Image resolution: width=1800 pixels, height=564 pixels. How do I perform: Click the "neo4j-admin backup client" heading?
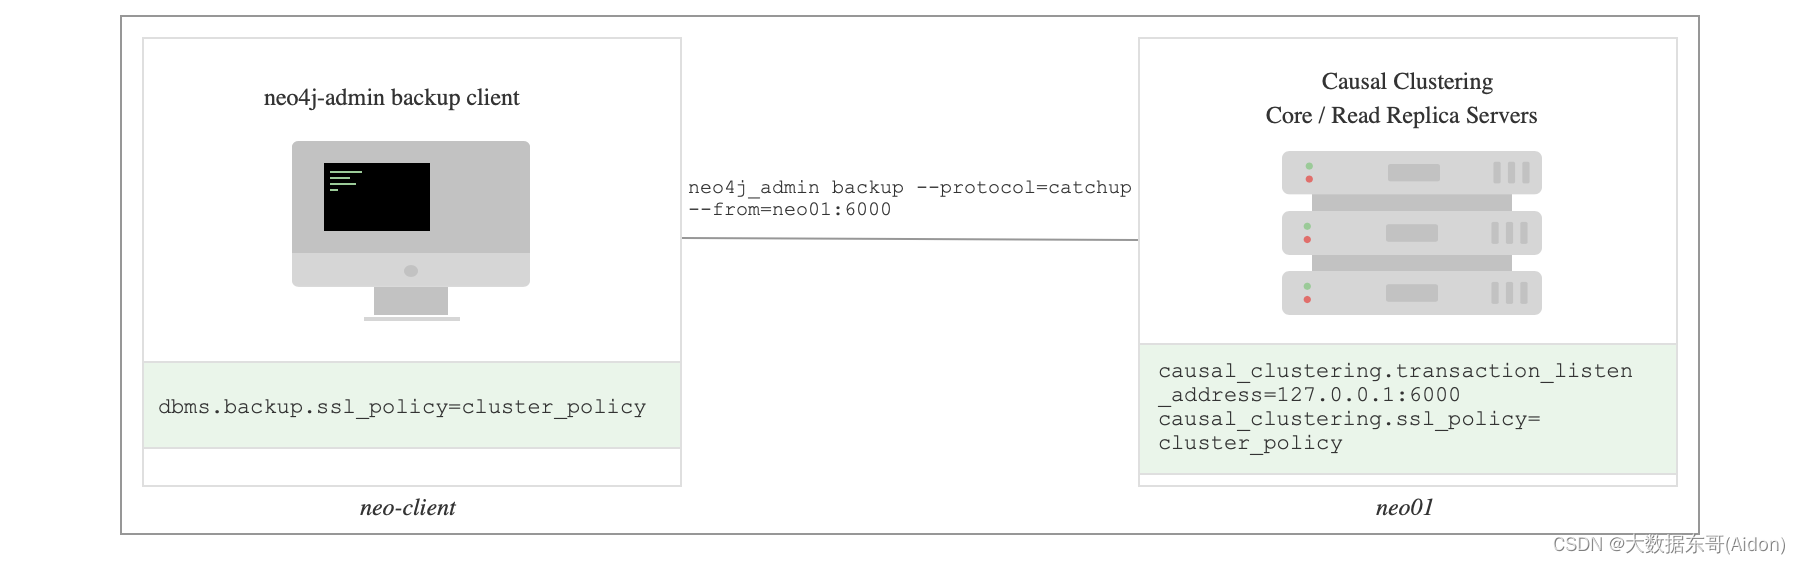tap(391, 98)
